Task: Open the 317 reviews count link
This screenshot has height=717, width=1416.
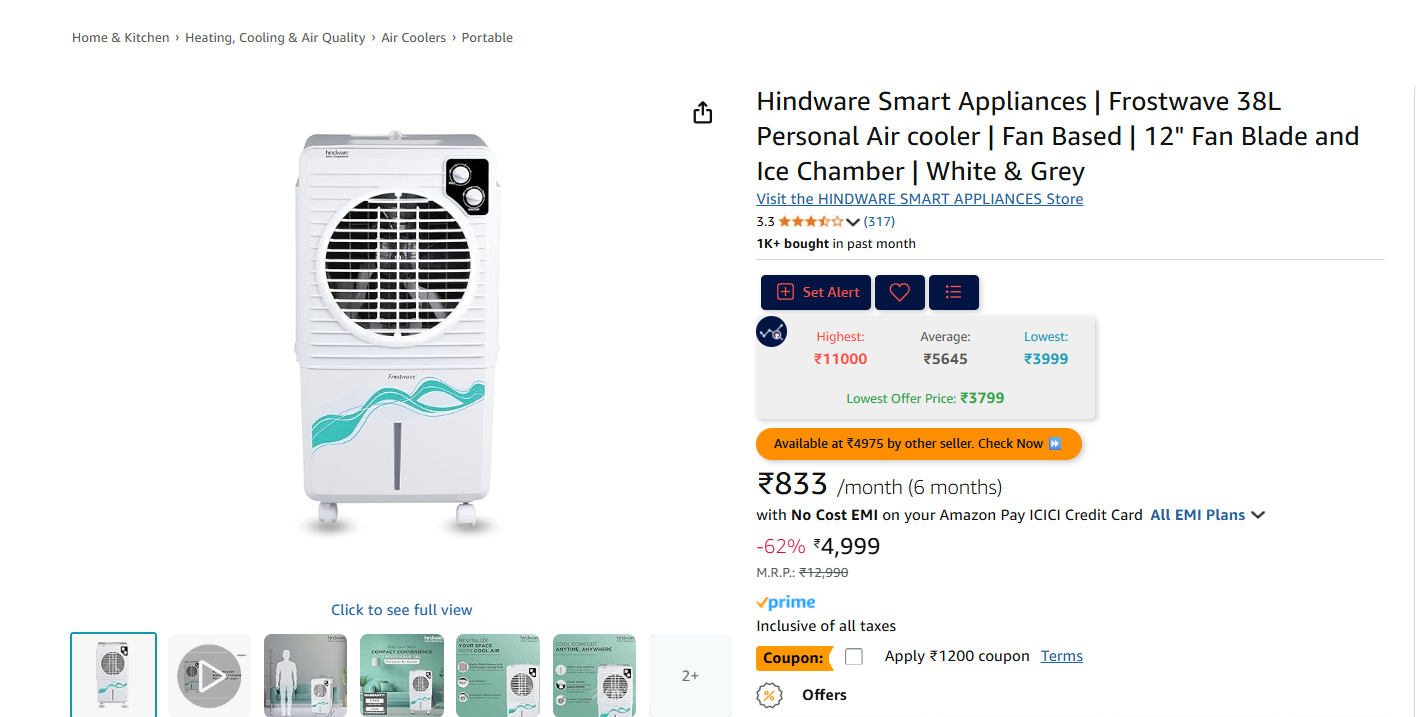Action: click(x=879, y=222)
